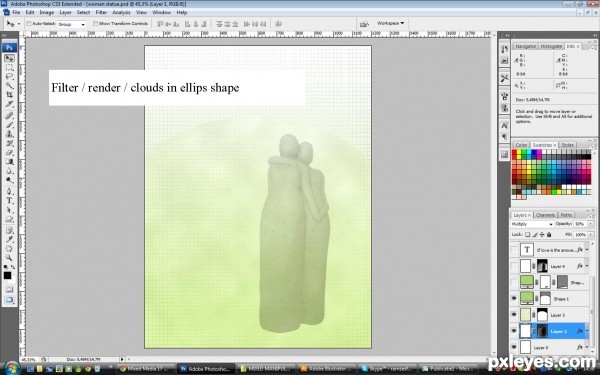Open the Layer menu
This screenshot has width=600, height=375.
coord(65,12)
